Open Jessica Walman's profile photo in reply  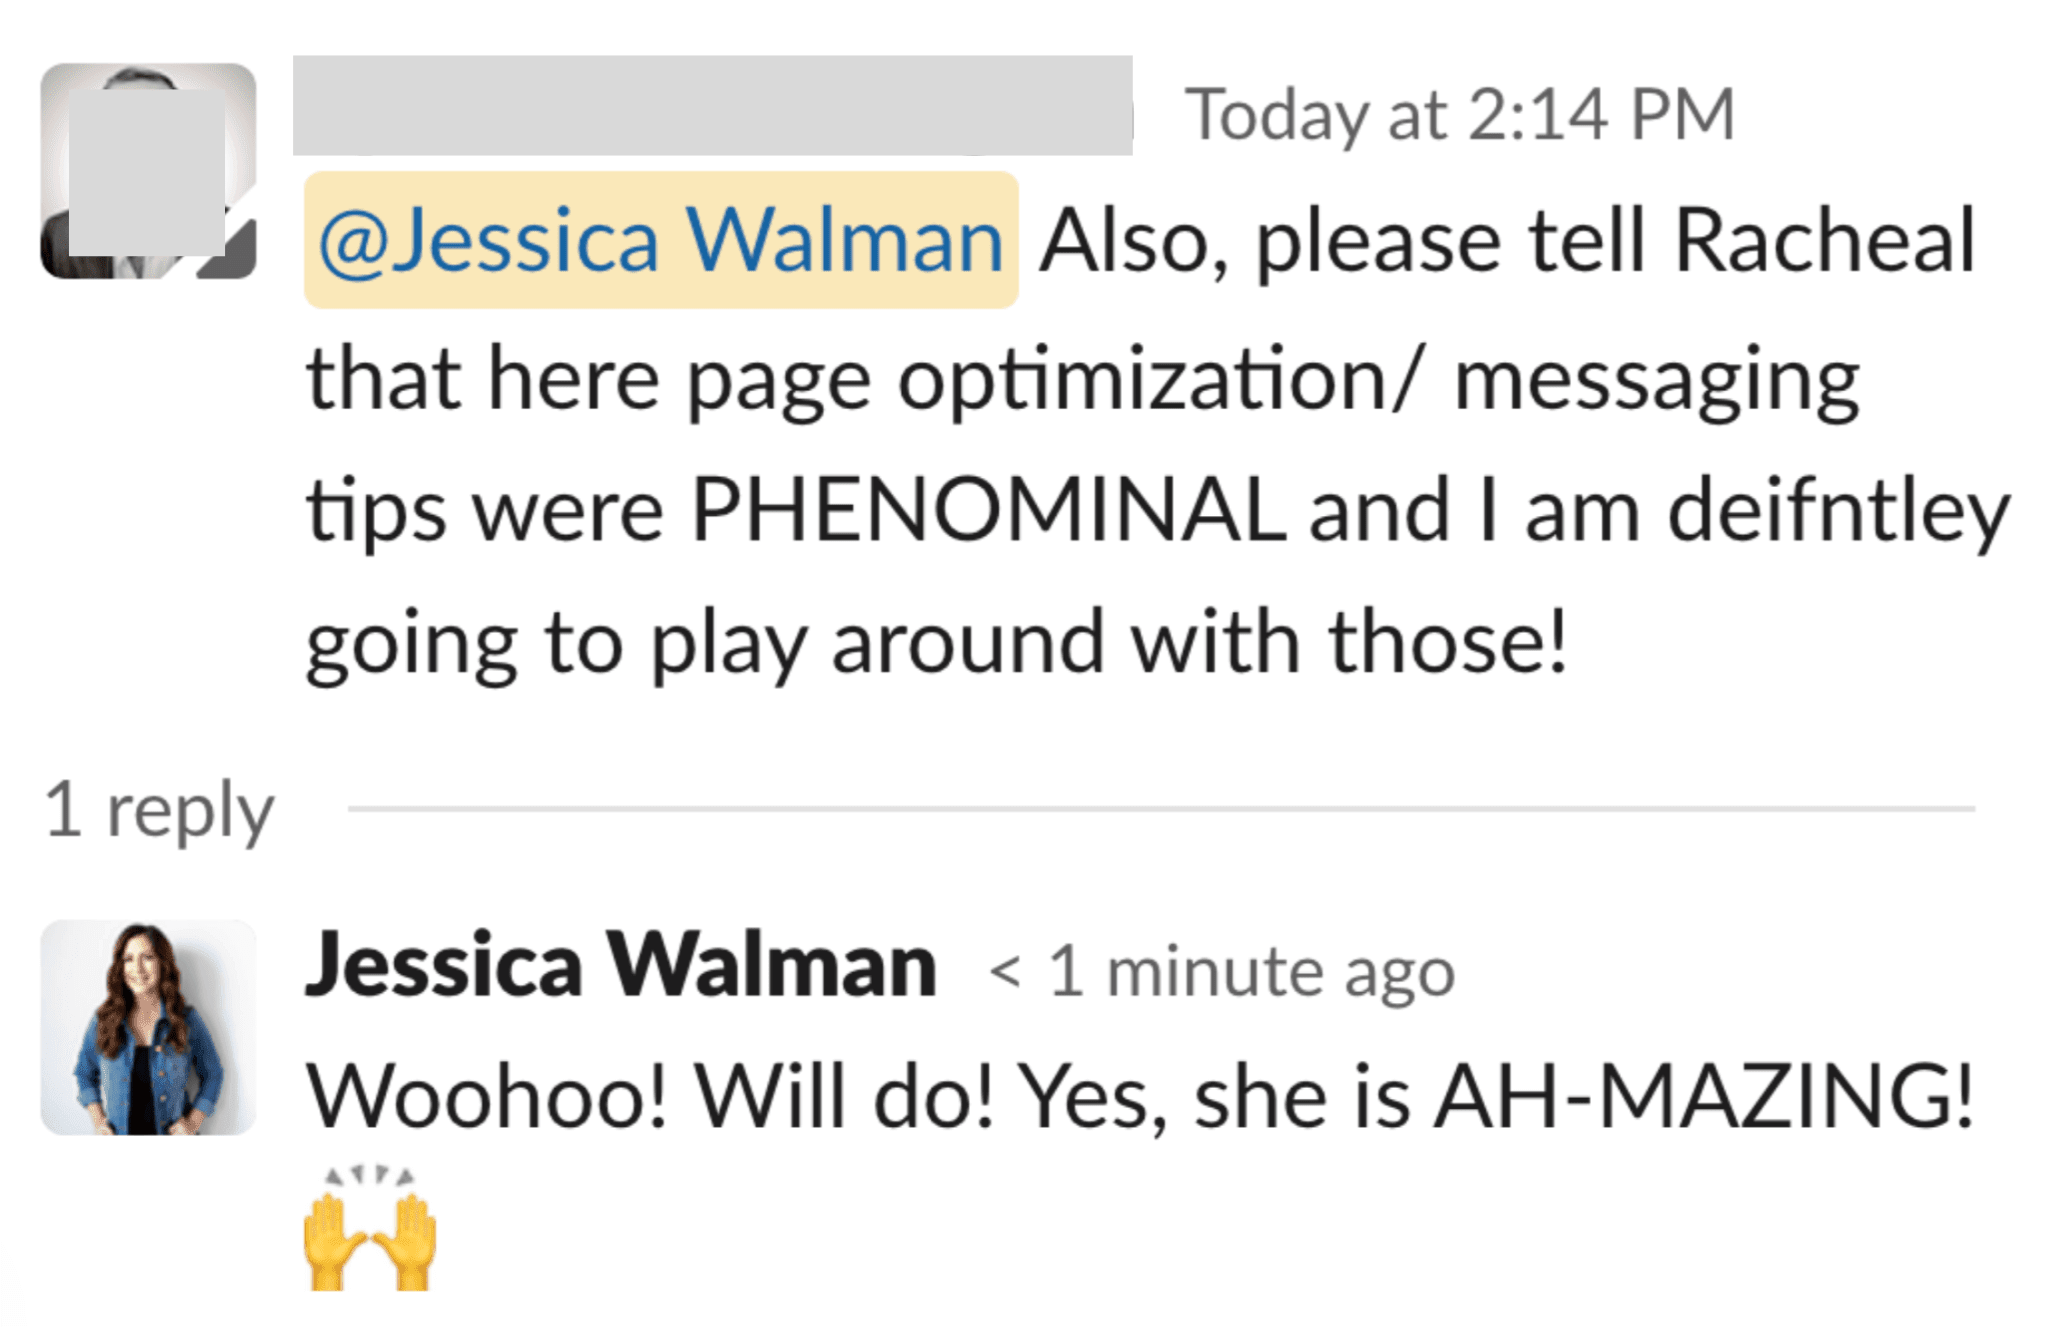tap(148, 1027)
